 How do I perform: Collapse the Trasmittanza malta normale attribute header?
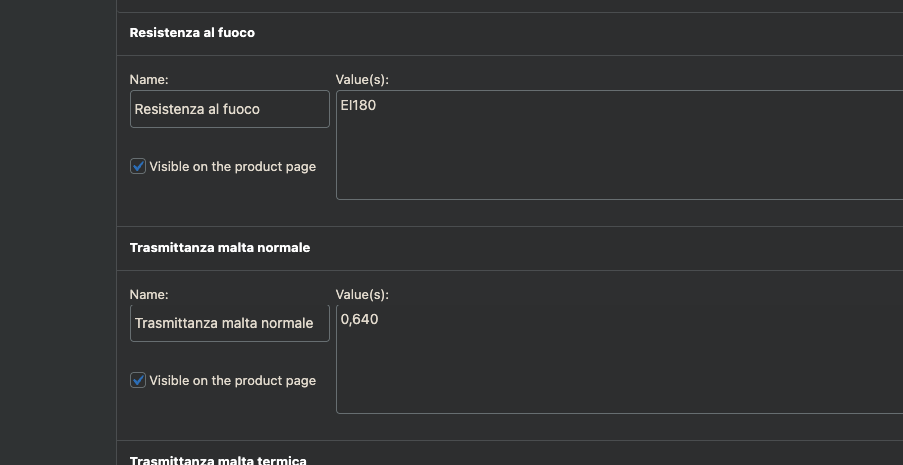(x=510, y=248)
